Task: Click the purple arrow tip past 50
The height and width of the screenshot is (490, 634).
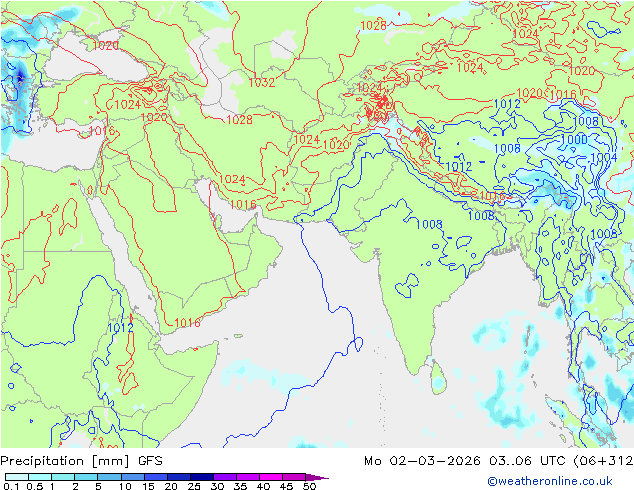Action: tap(317, 477)
